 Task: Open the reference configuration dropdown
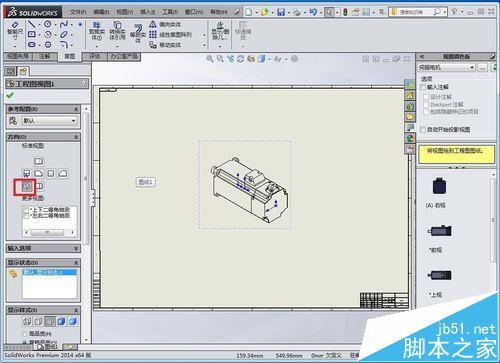pyautogui.click(x=50, y=121)
